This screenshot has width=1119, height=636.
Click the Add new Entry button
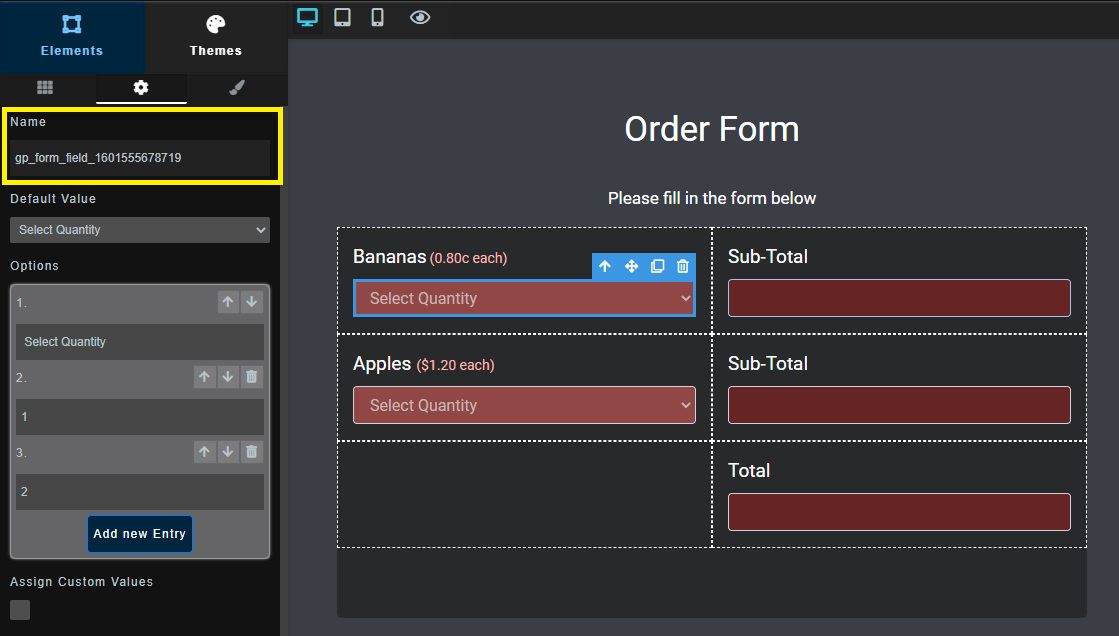[x=140, y=534]
